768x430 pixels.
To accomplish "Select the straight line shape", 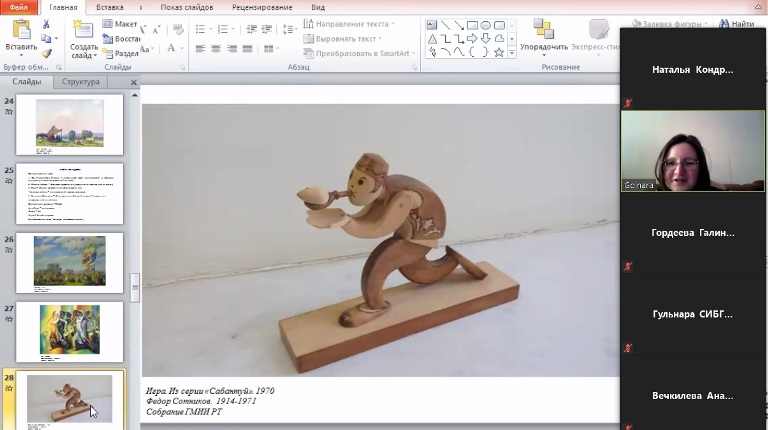I will pos(445,25).
